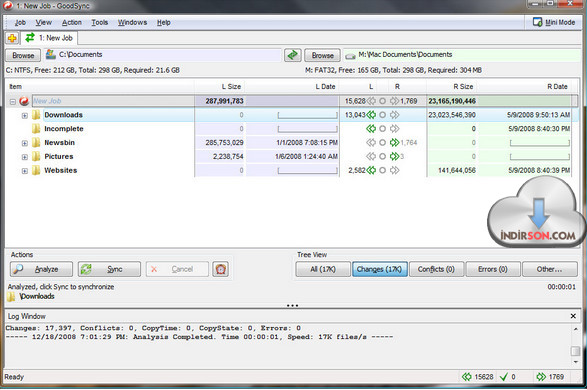This screenshot has width=587, height=390.
Task: Expand the Websites folder node
Action: tap(25, 171)
